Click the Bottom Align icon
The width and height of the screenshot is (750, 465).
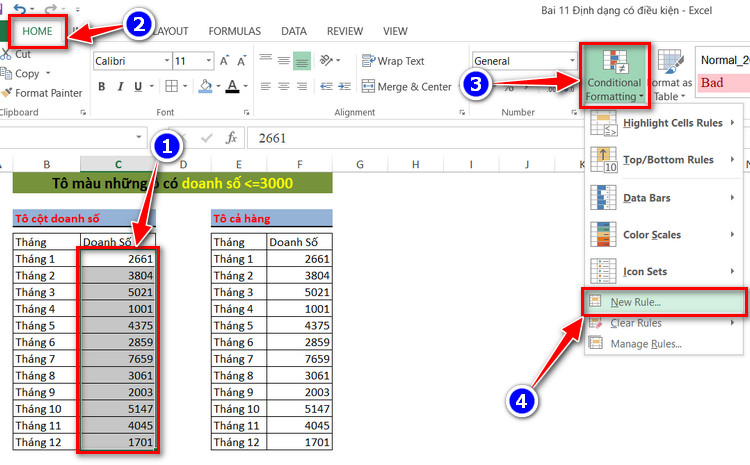pos(302,60)
